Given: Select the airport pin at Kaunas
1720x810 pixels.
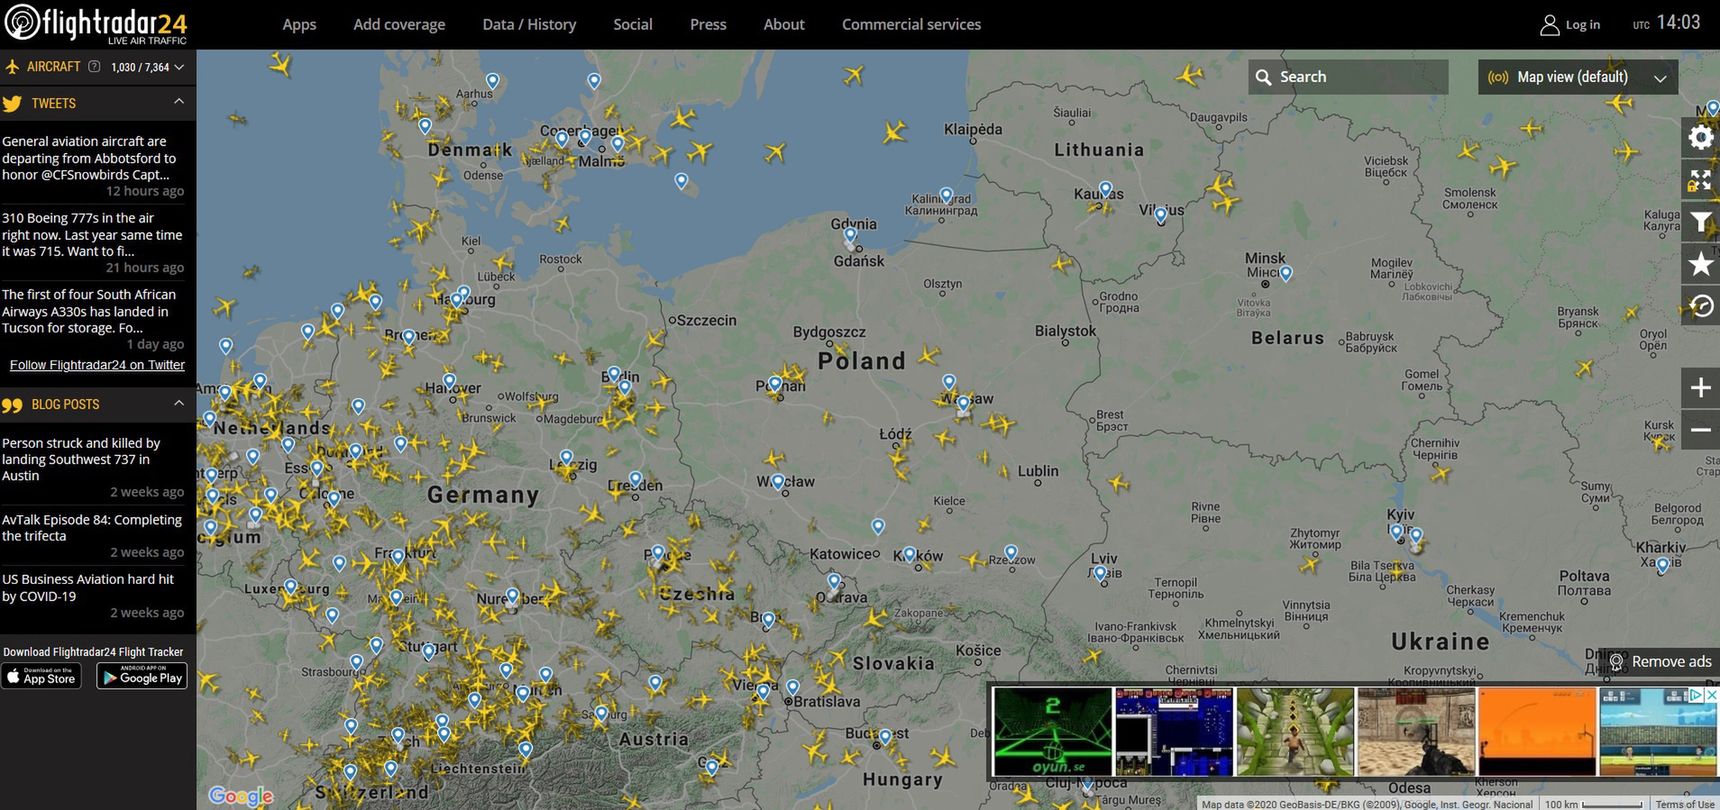Looking at the screenshot, I should [x=1105, y=189].
